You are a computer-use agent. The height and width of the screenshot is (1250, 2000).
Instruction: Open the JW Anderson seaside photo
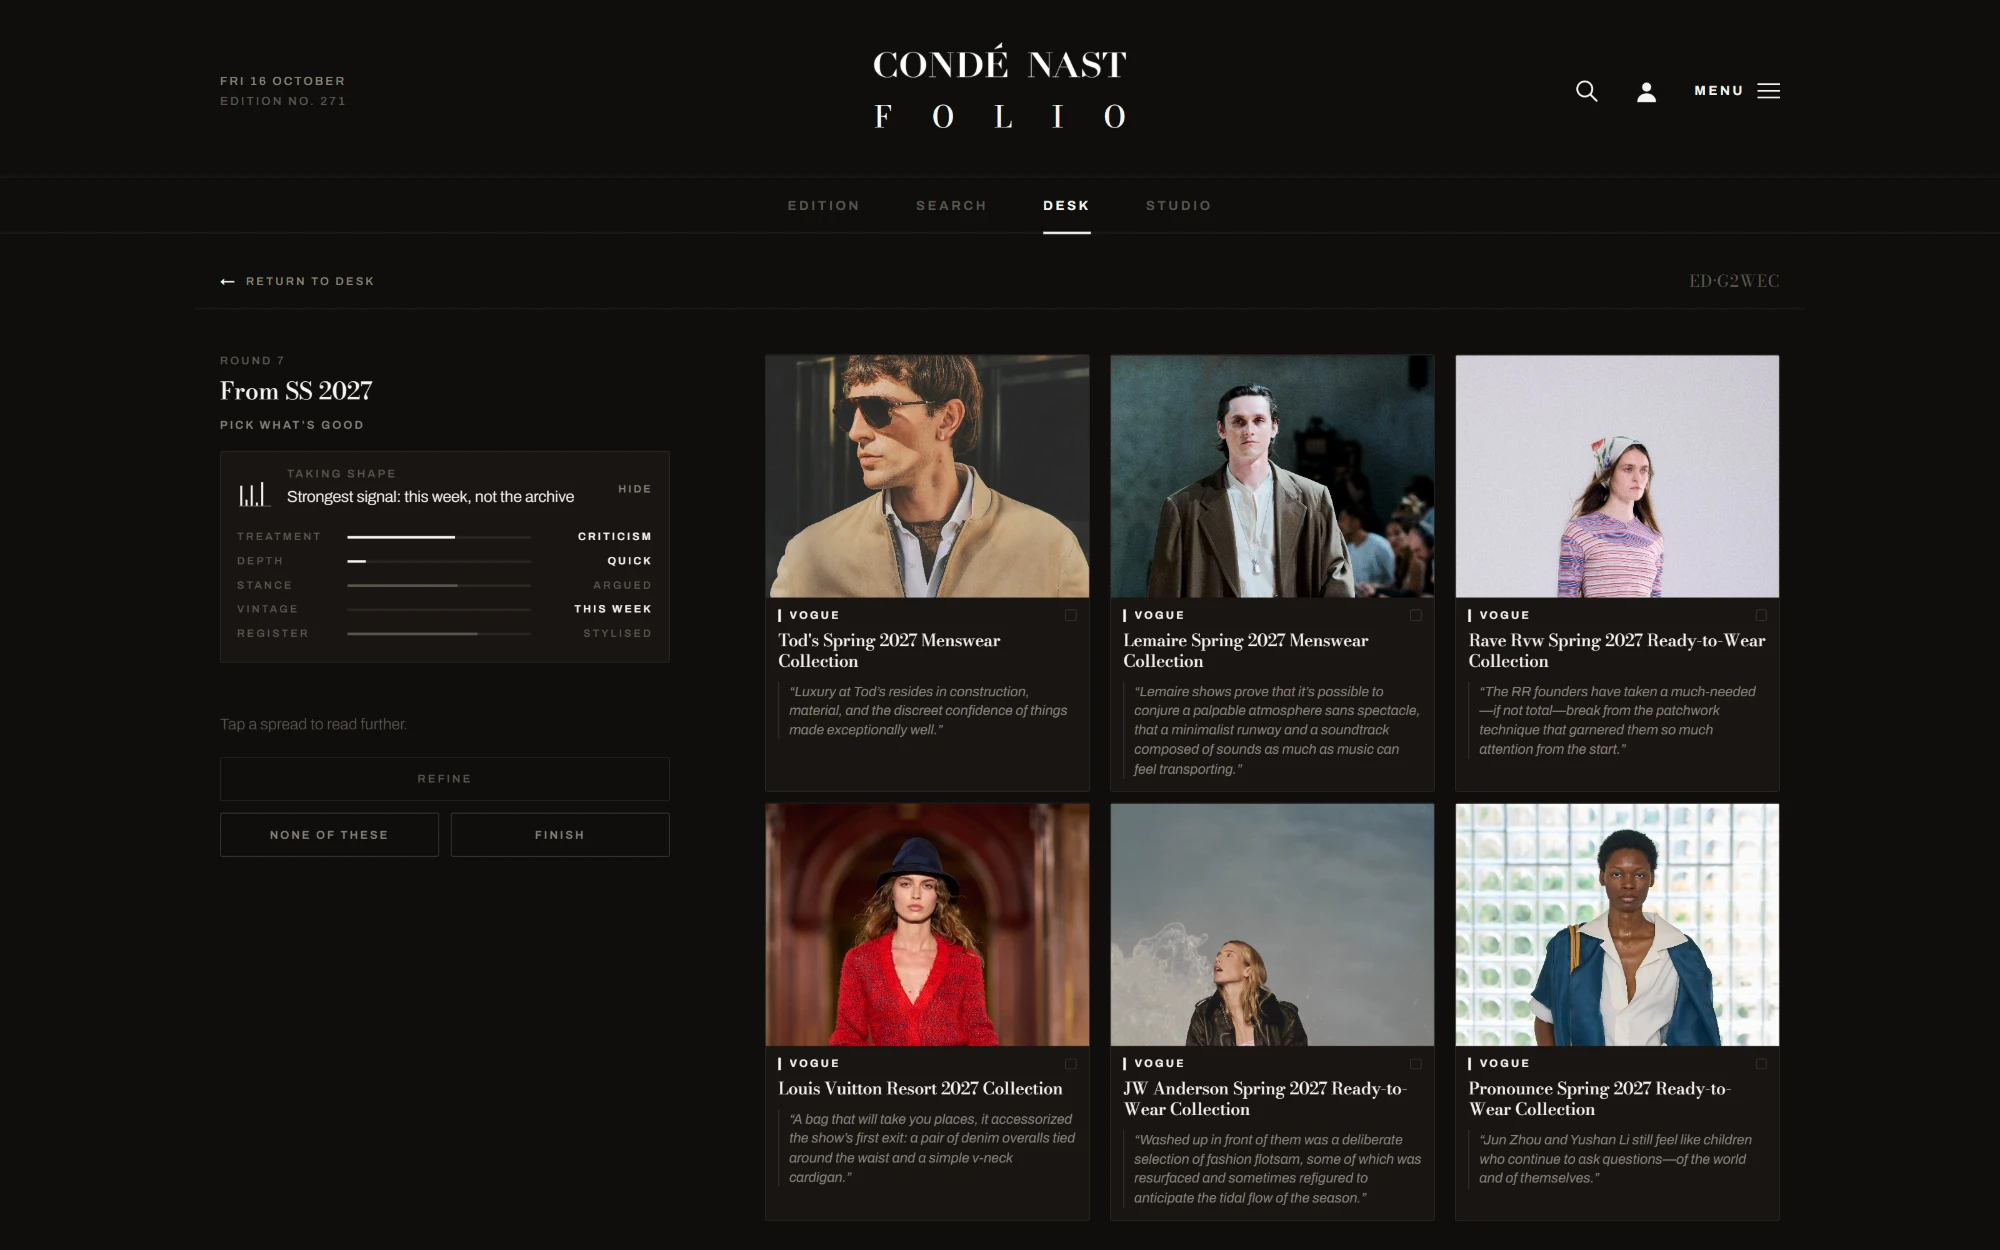click(x=1272, y=925)
